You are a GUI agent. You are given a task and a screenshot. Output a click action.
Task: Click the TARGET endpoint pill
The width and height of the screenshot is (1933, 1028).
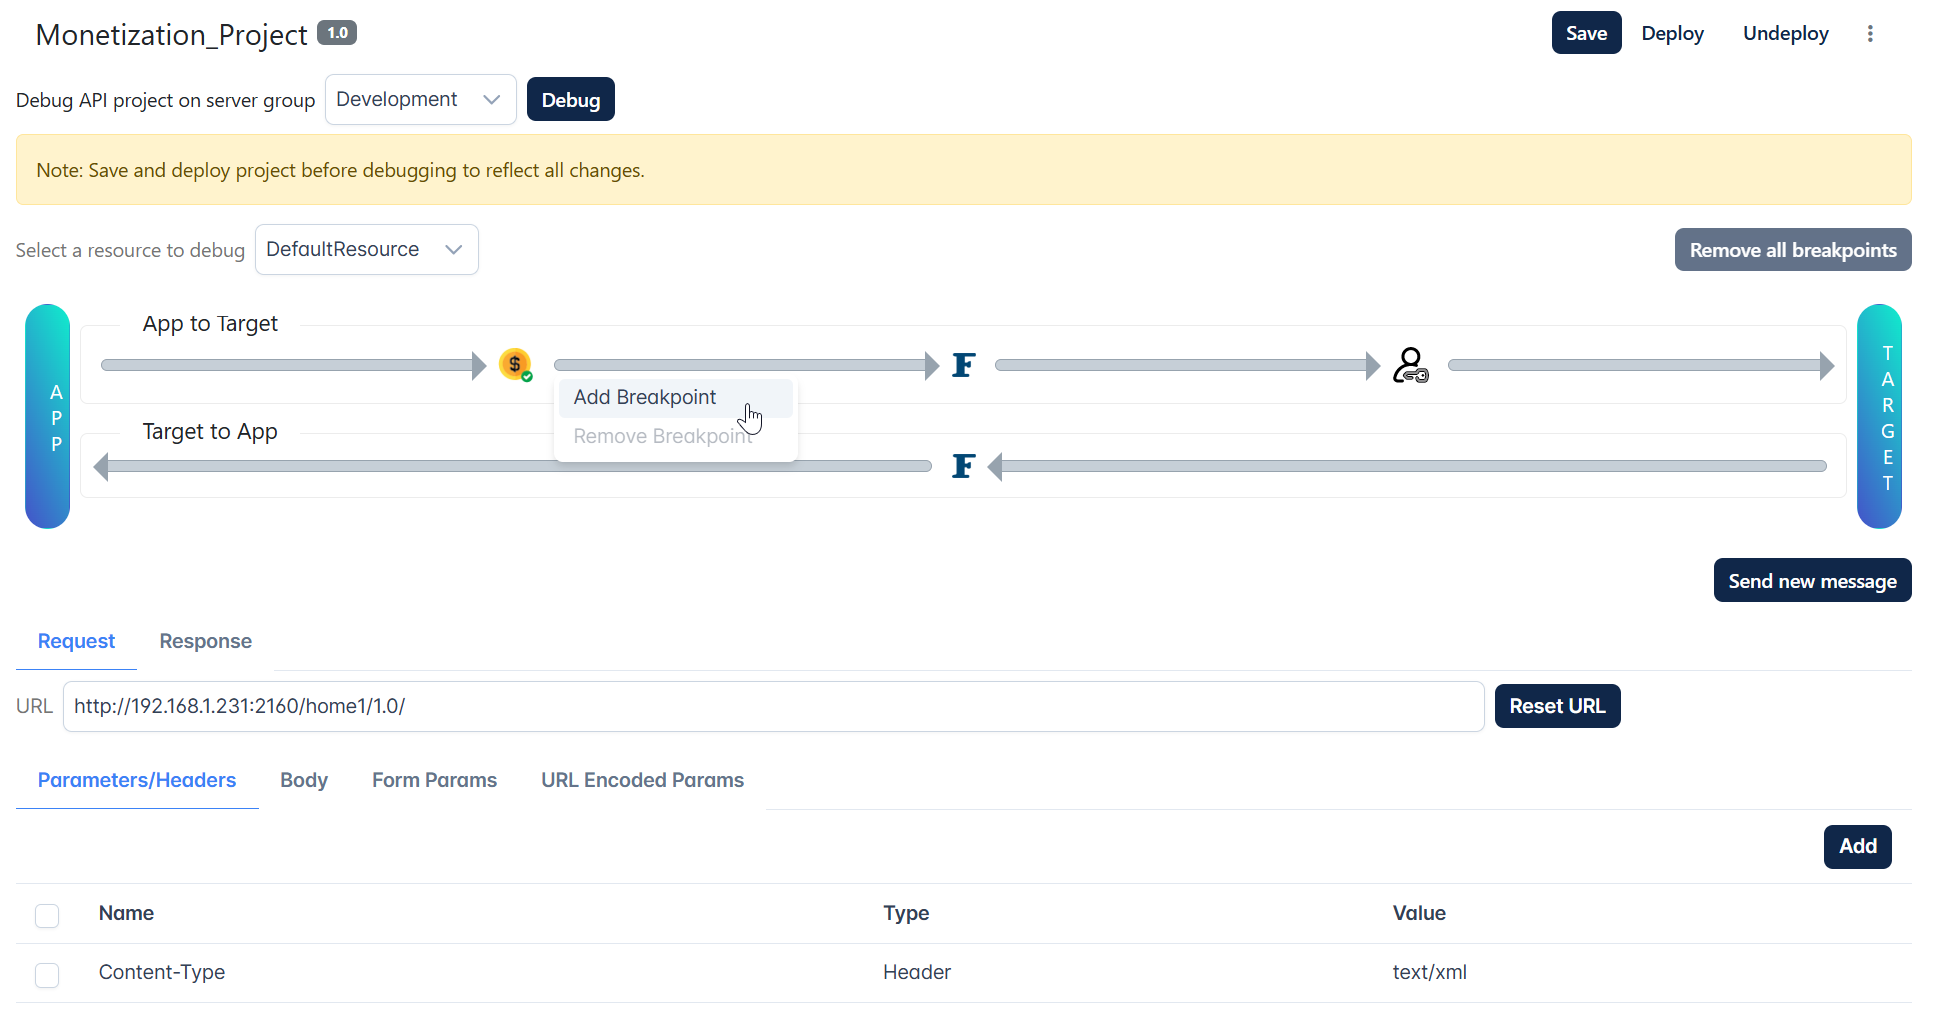click(1879, 416)
